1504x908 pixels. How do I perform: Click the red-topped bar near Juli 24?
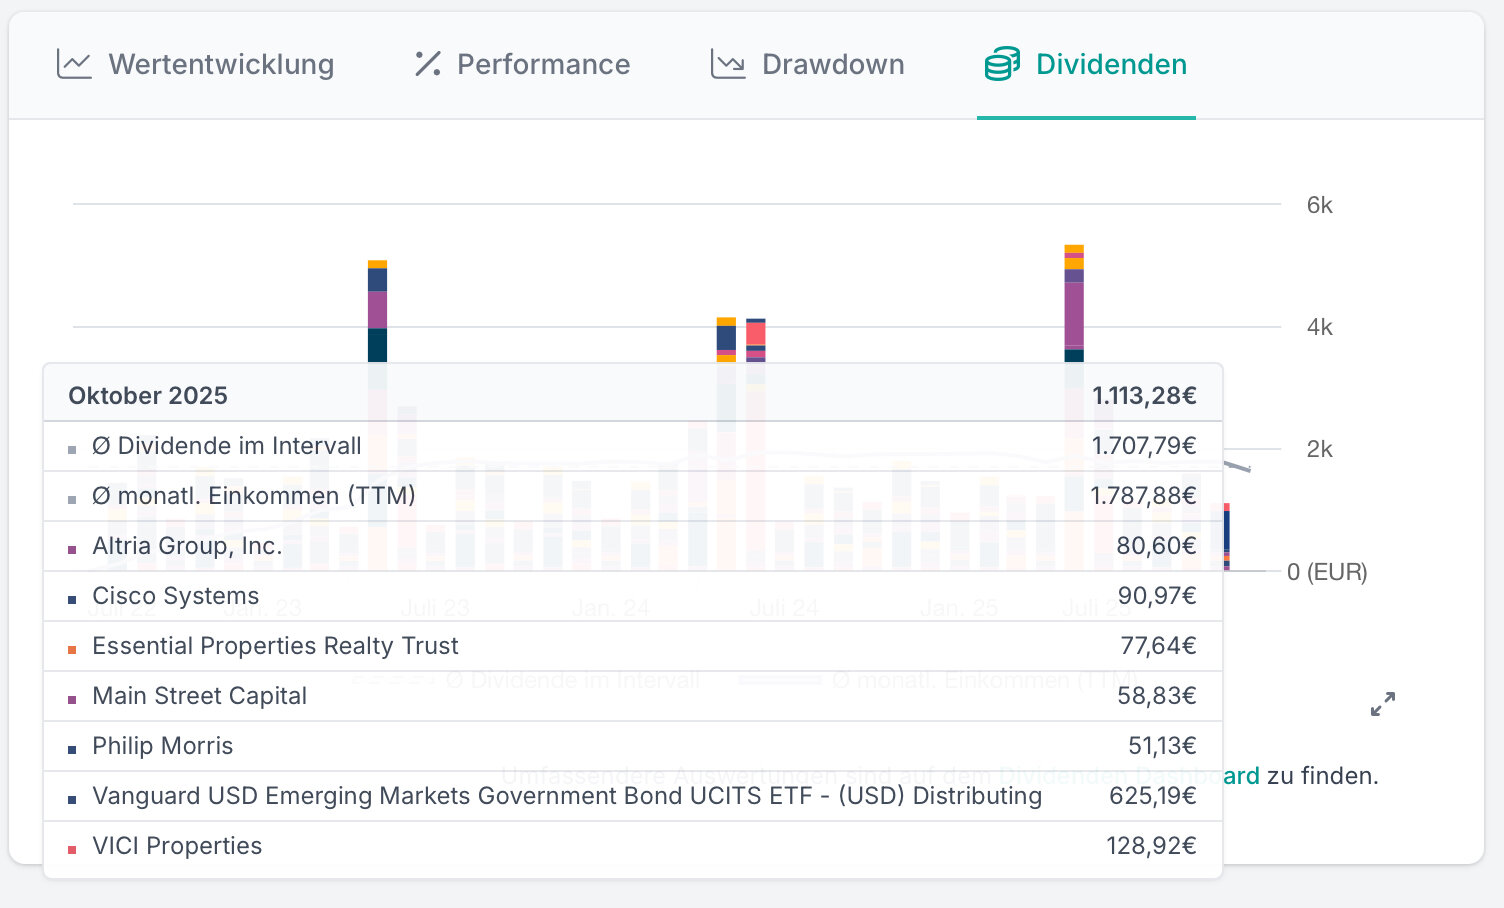pyautogui.click(x=756, y=335)
